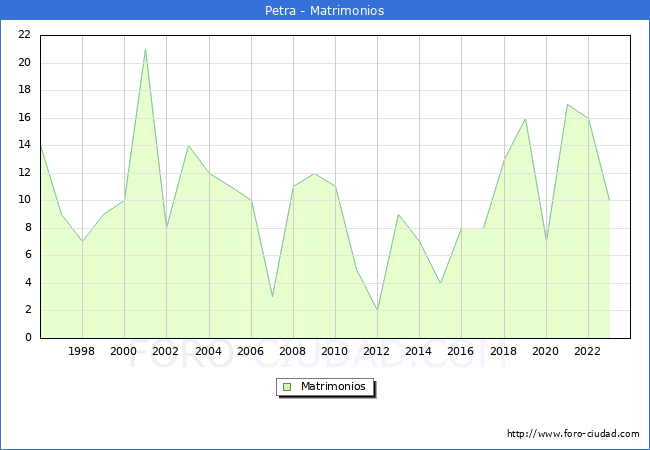The width and height of the screenshot is (650, 450).
Task: Click y-axis value 12
Action: point(25,172)
